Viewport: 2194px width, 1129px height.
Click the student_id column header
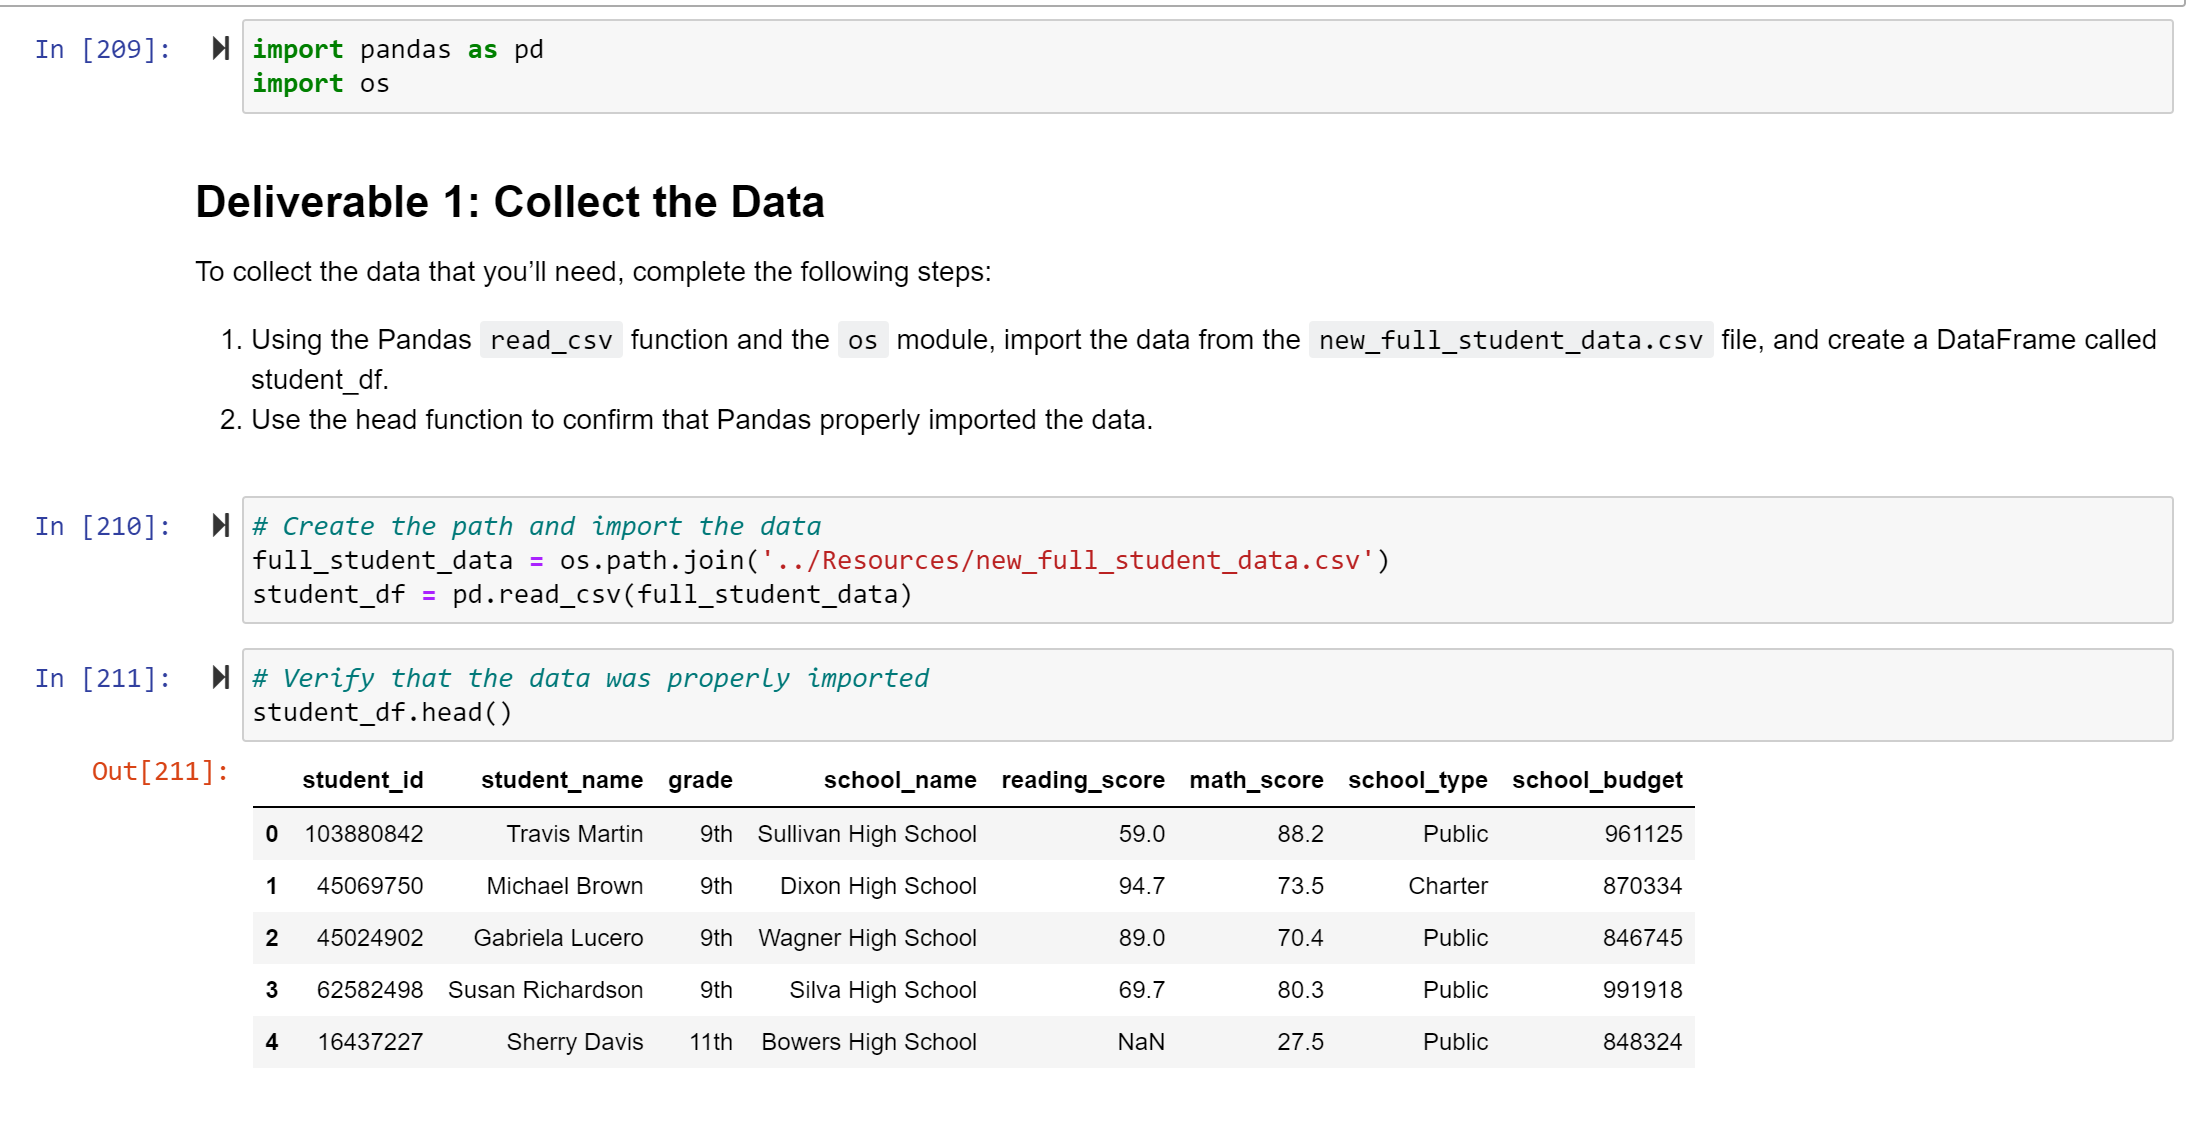click(363, 780)
